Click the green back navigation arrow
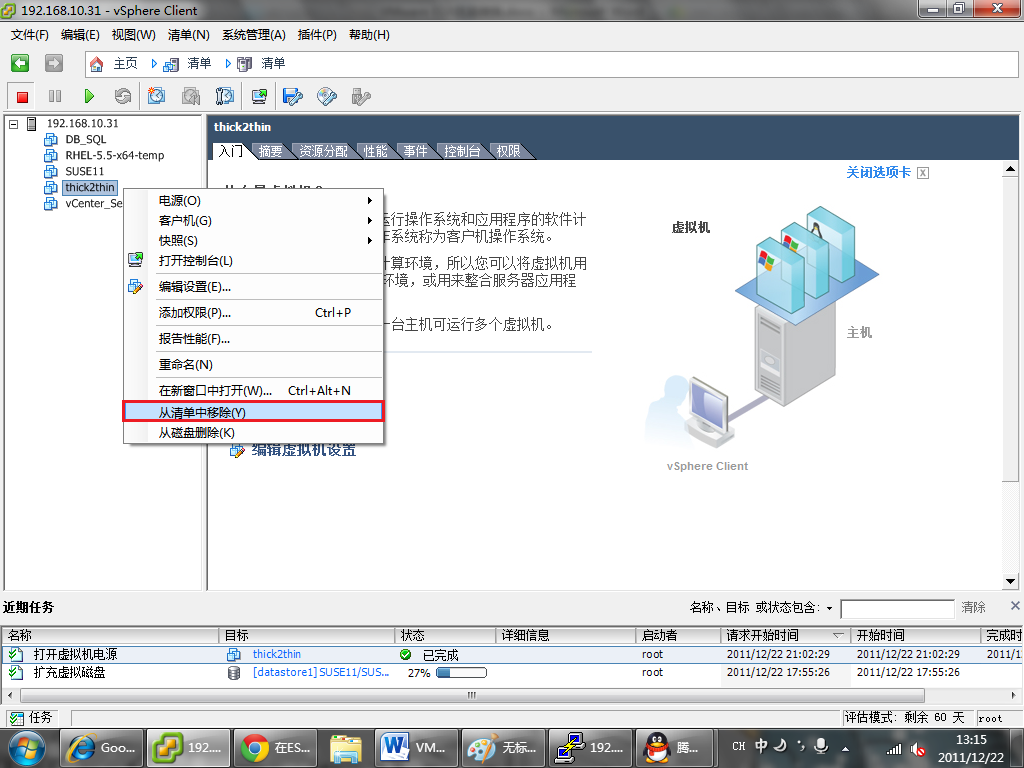Image resolution: width=1024 pixels, height=768 pixels. click(20, 63)
